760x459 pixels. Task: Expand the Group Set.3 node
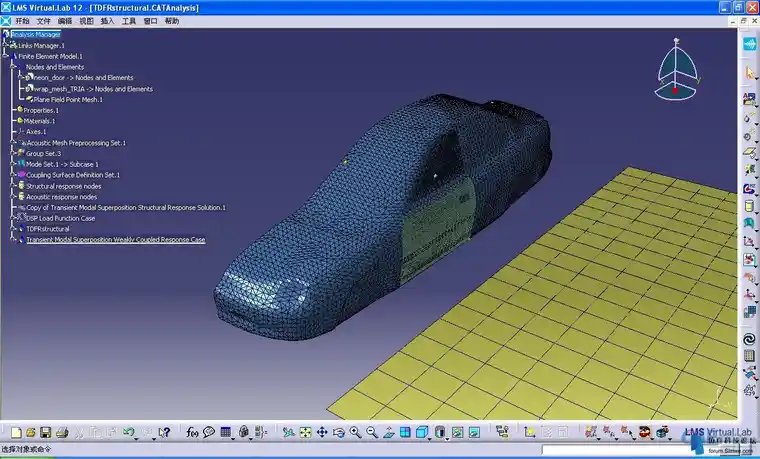click(x=13, y=153)
